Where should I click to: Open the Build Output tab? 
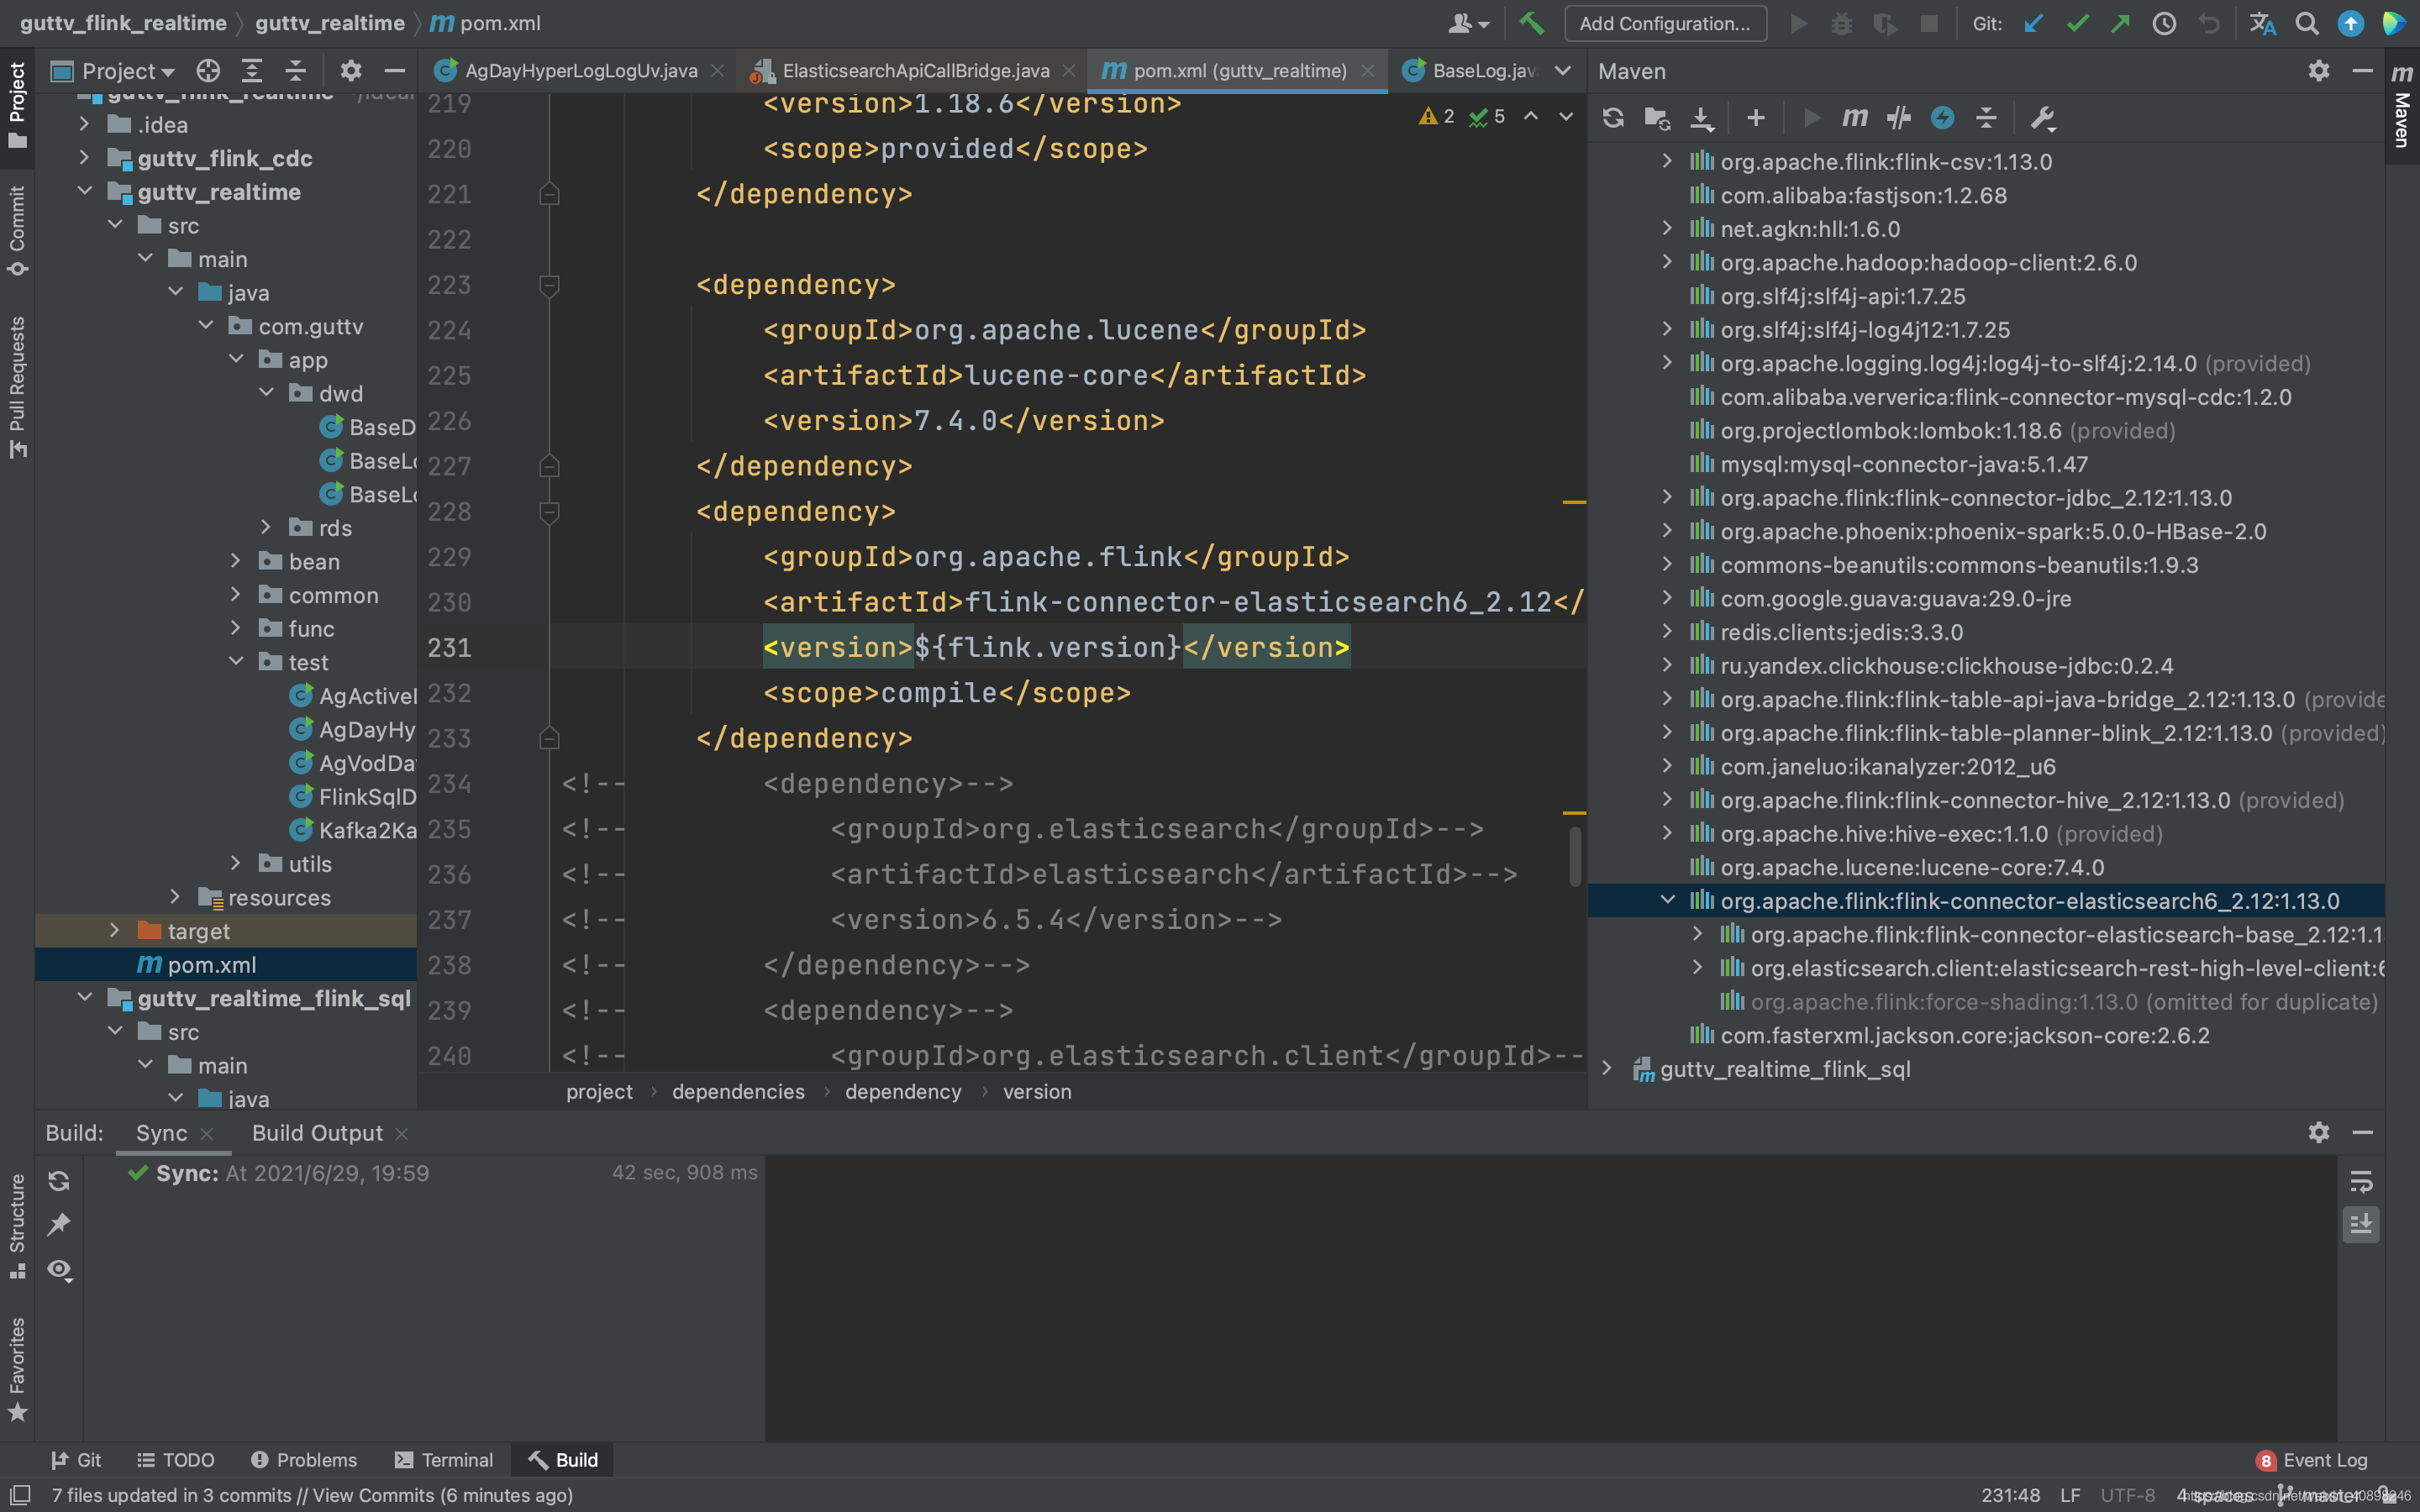pos(317,1133)
